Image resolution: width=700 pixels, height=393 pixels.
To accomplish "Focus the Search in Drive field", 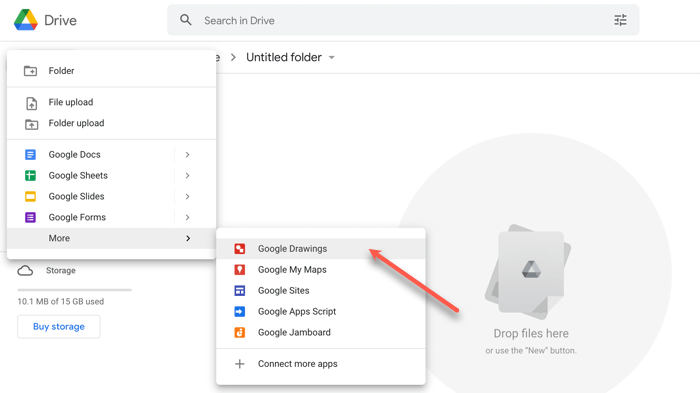I will pos(403,20).
